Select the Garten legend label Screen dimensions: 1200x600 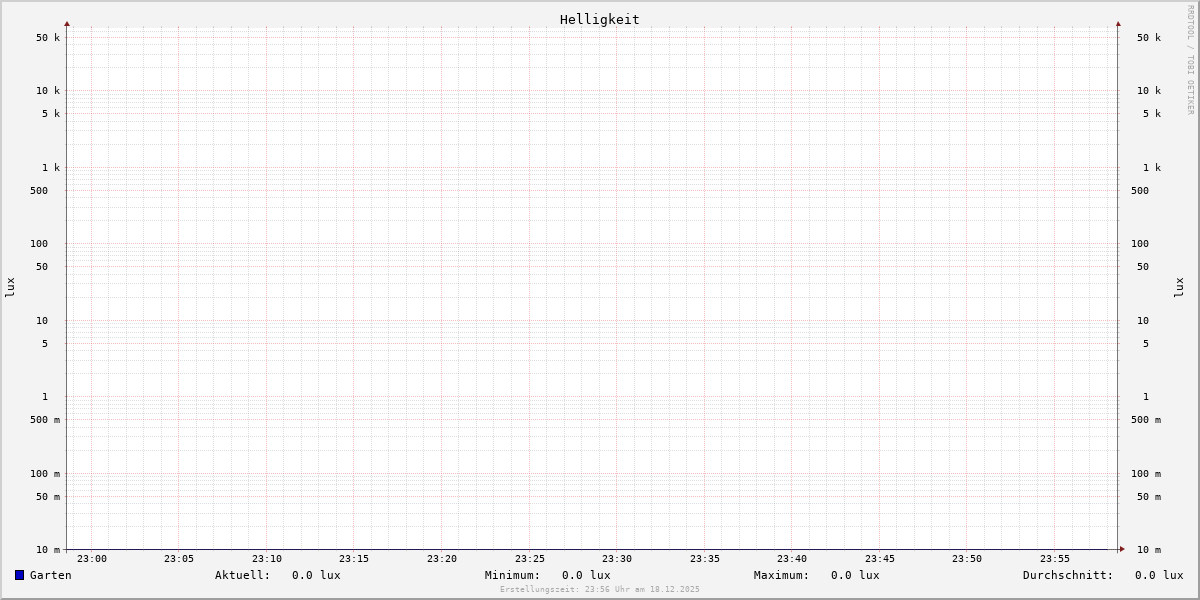point(50,575)
